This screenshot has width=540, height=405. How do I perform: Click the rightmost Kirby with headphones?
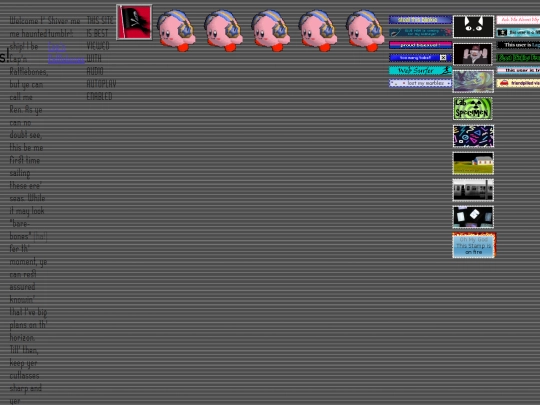(365, 30)
